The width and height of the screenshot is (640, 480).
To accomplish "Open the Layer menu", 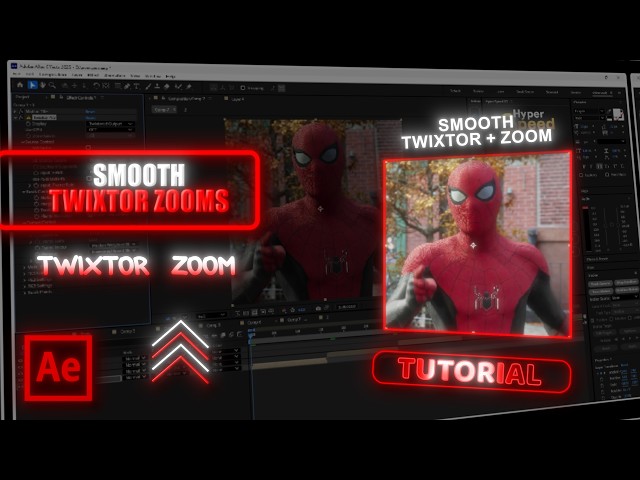I will click(x=77, y=75).
